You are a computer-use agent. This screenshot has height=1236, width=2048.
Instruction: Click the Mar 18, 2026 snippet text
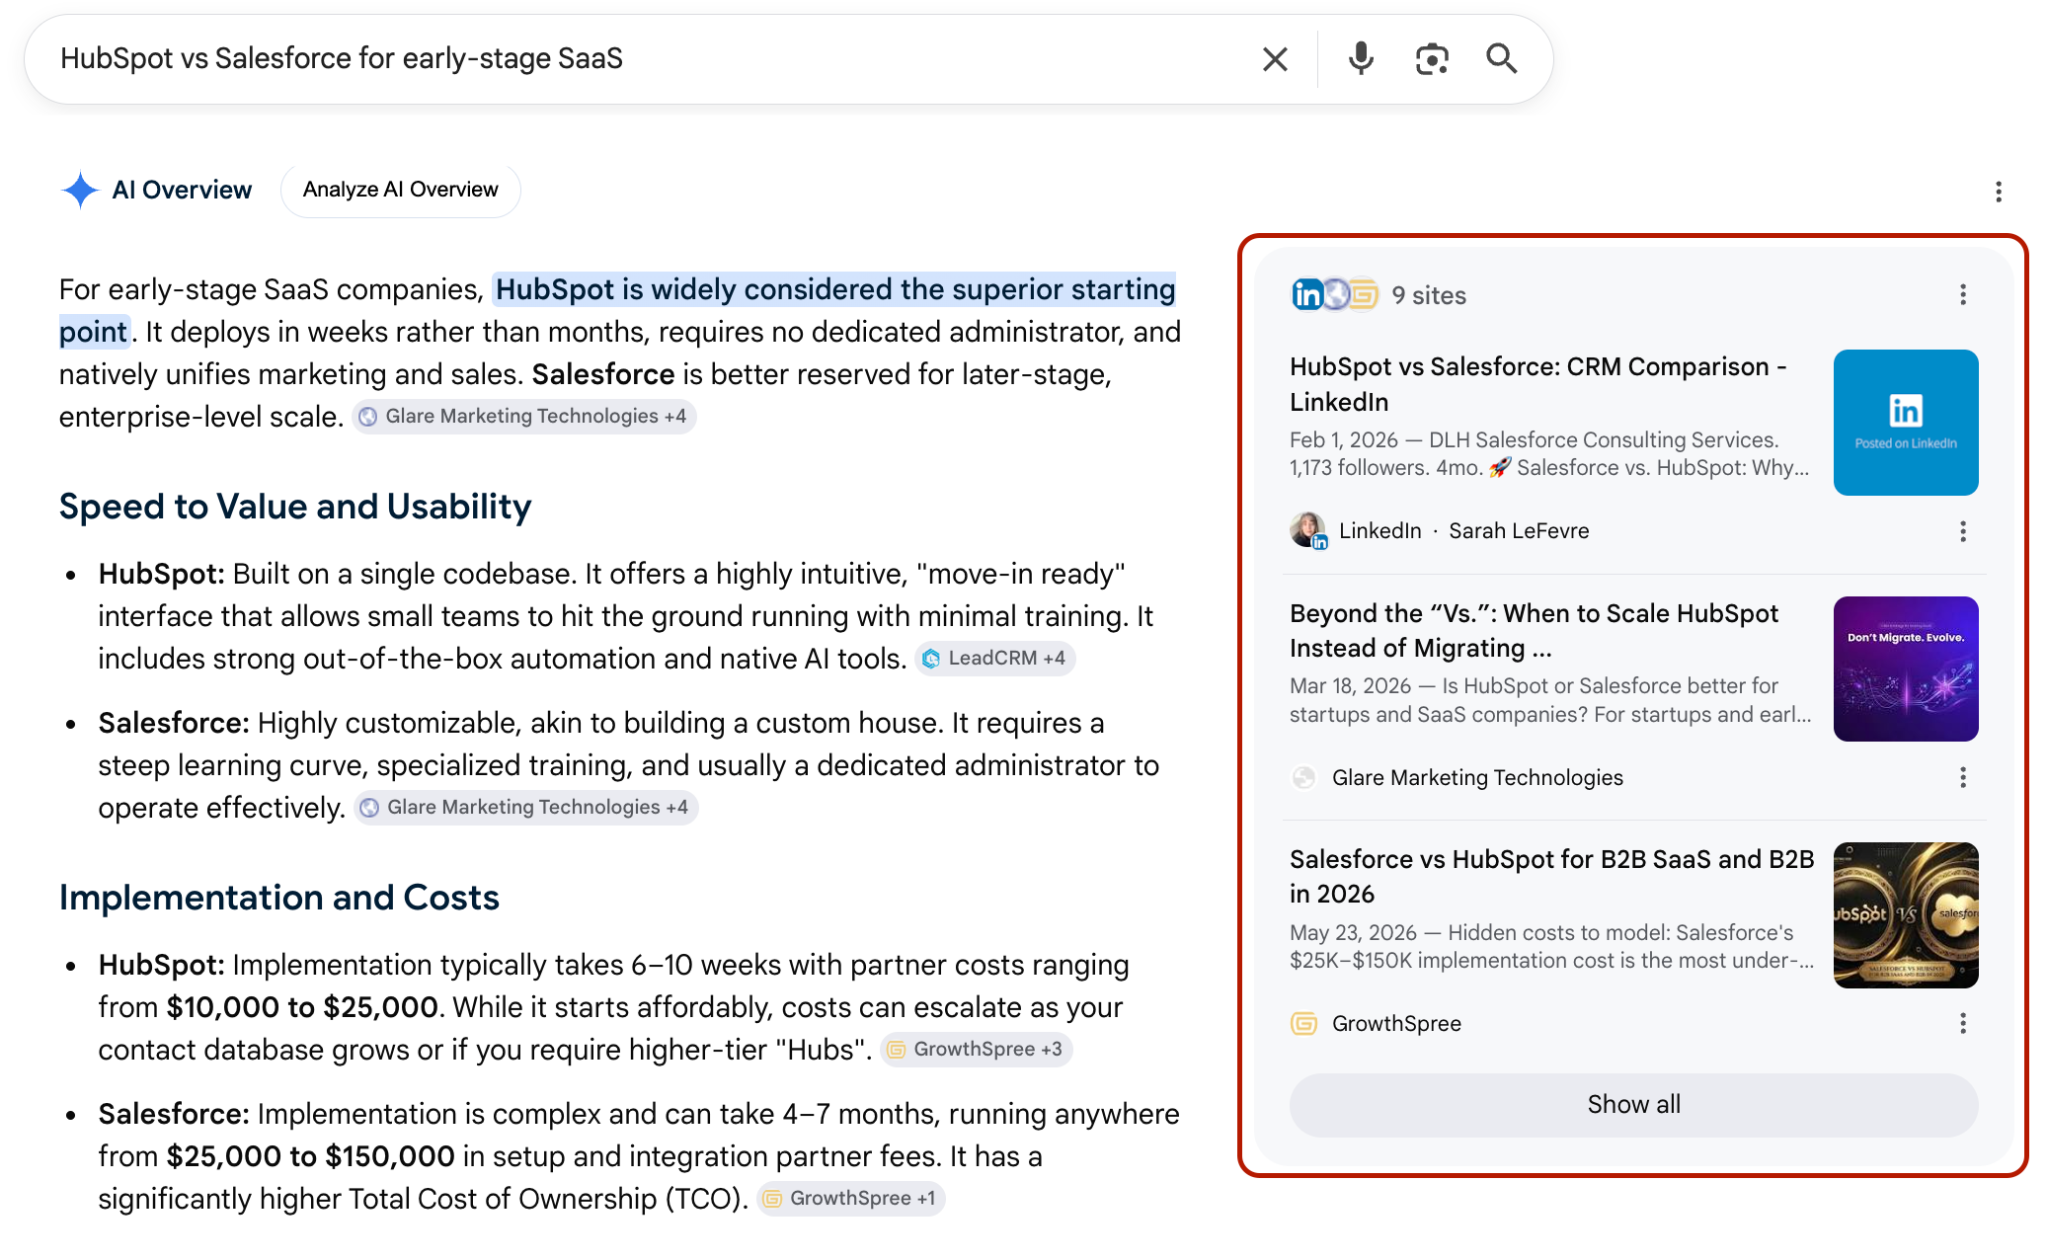[x=1550, y=700]
